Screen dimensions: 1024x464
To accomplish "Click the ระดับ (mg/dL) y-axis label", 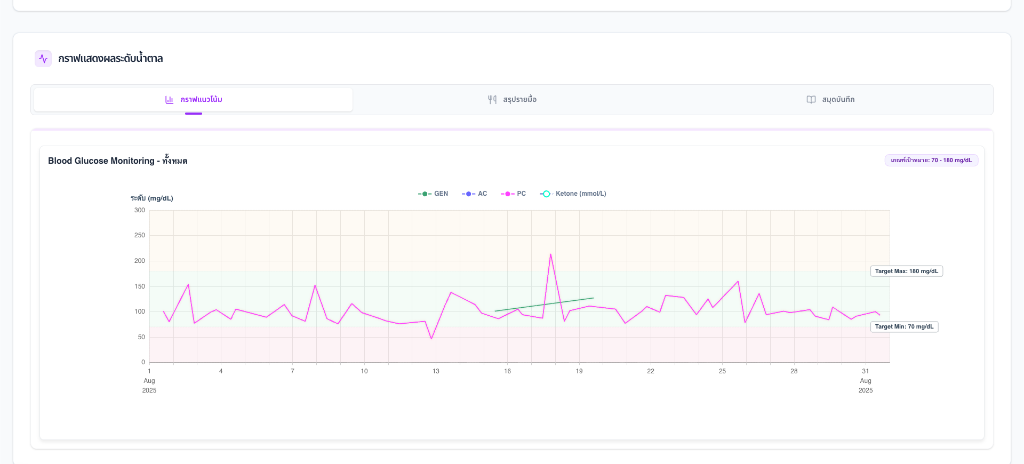I will coord(152,198).
